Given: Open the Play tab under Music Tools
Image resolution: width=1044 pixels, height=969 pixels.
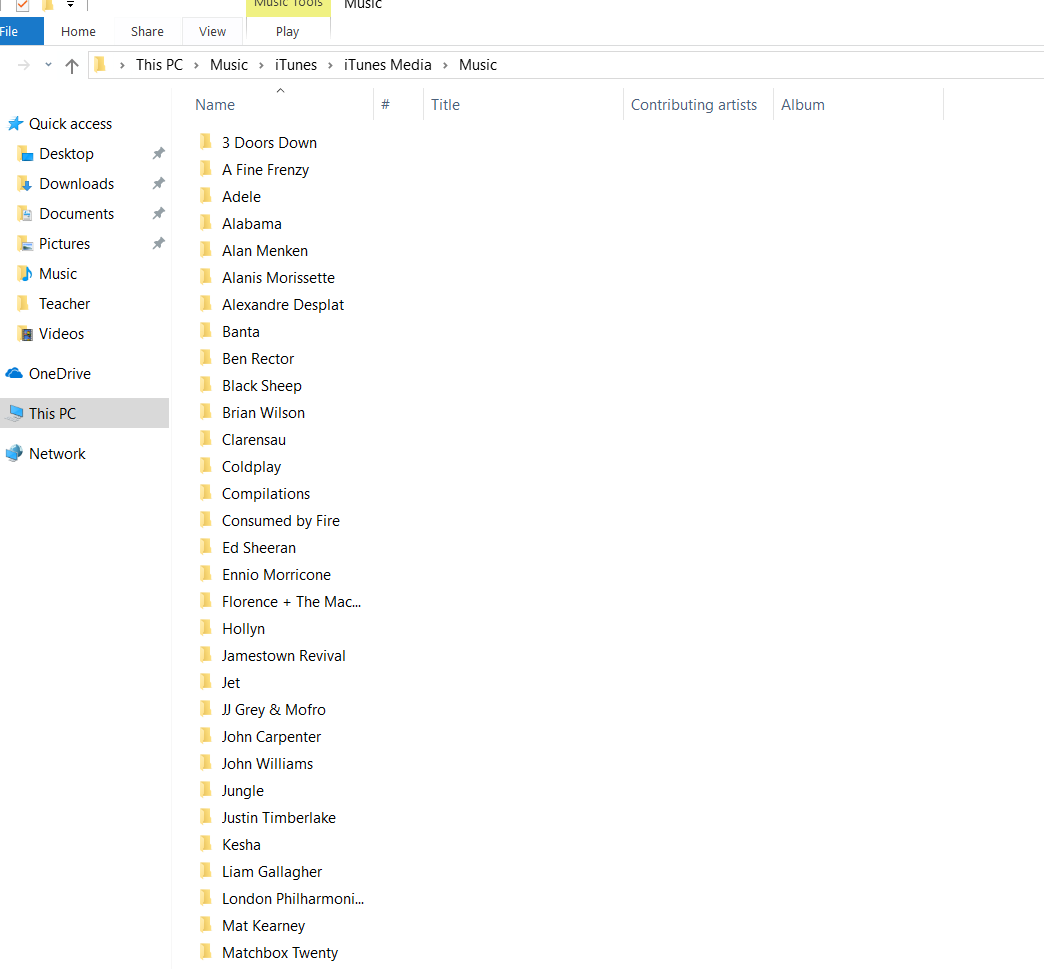Looking at the screenshot, I should pos(288,31).
